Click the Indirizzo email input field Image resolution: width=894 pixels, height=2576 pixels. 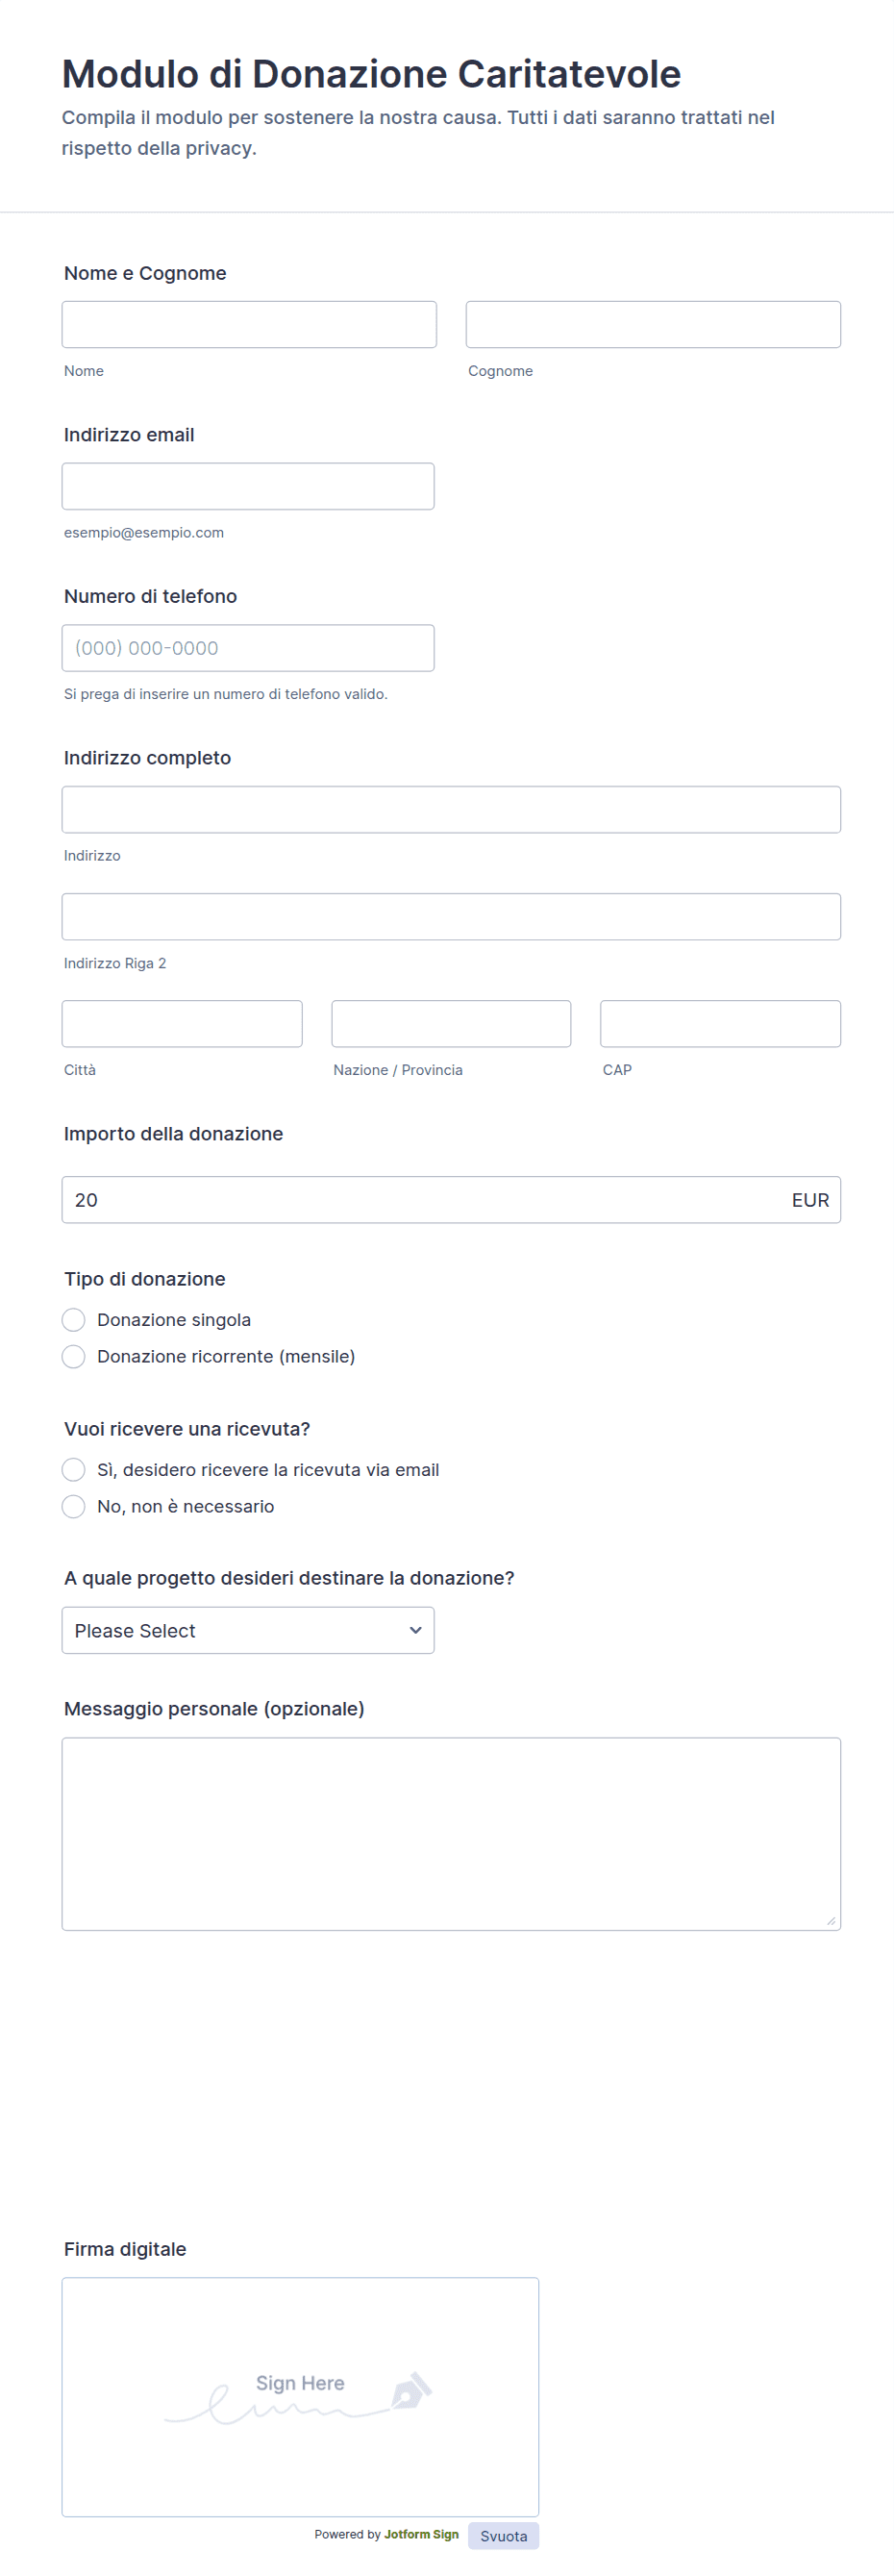click(248, 486)
